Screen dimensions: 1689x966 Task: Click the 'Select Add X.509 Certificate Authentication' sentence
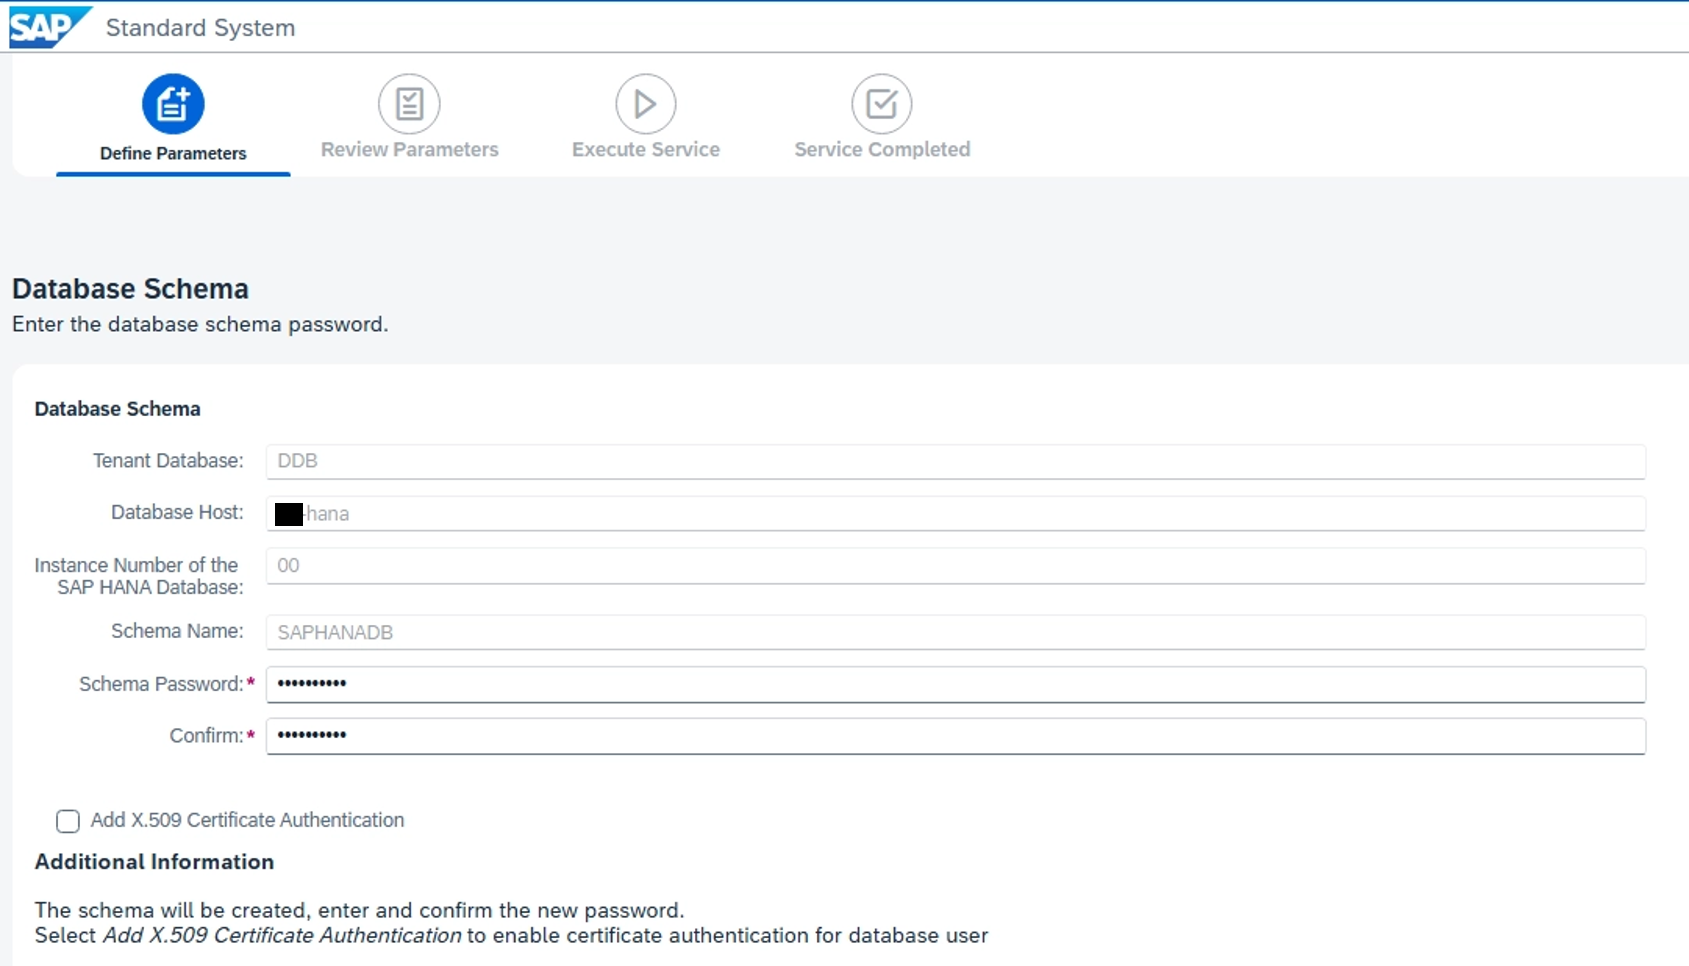[511, 936]
